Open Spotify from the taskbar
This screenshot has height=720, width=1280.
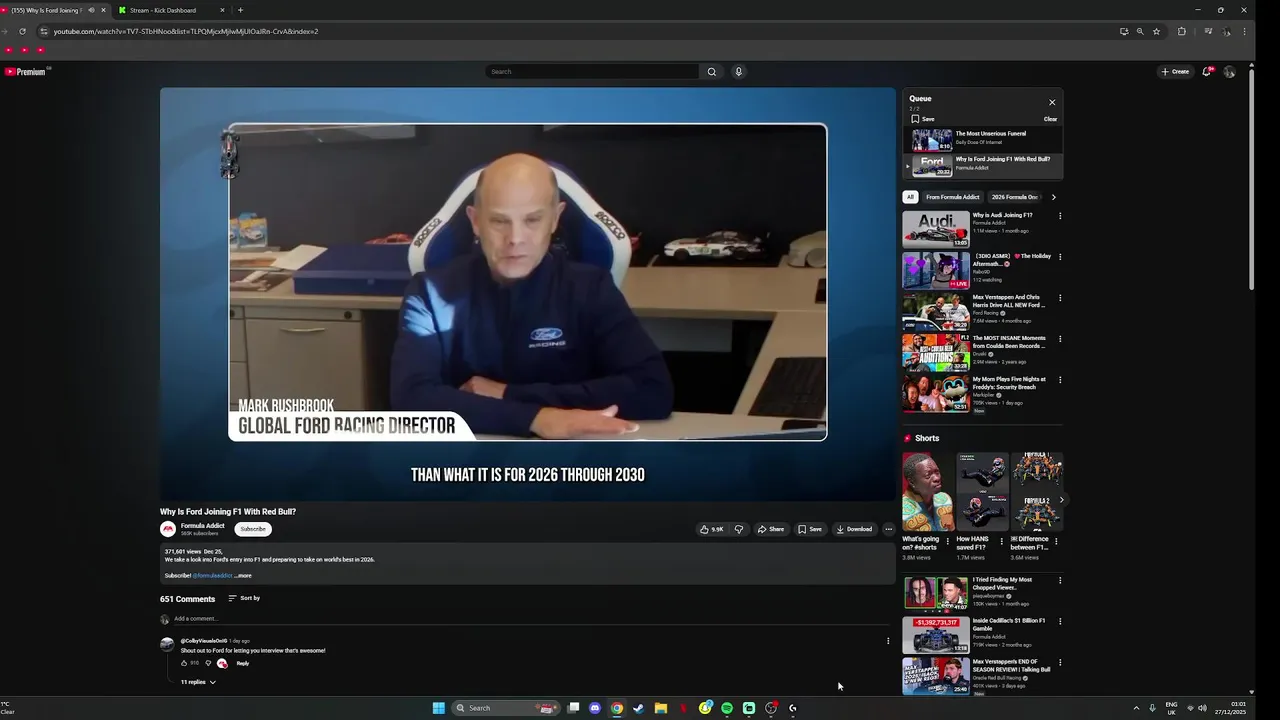727,708
